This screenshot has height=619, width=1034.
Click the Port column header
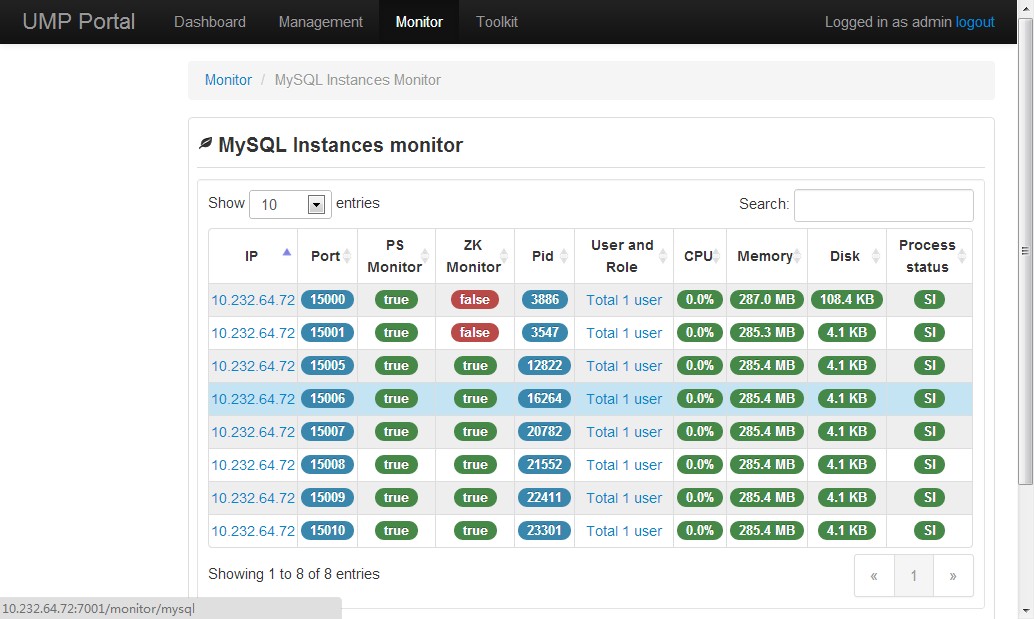[x=327, y=256]
